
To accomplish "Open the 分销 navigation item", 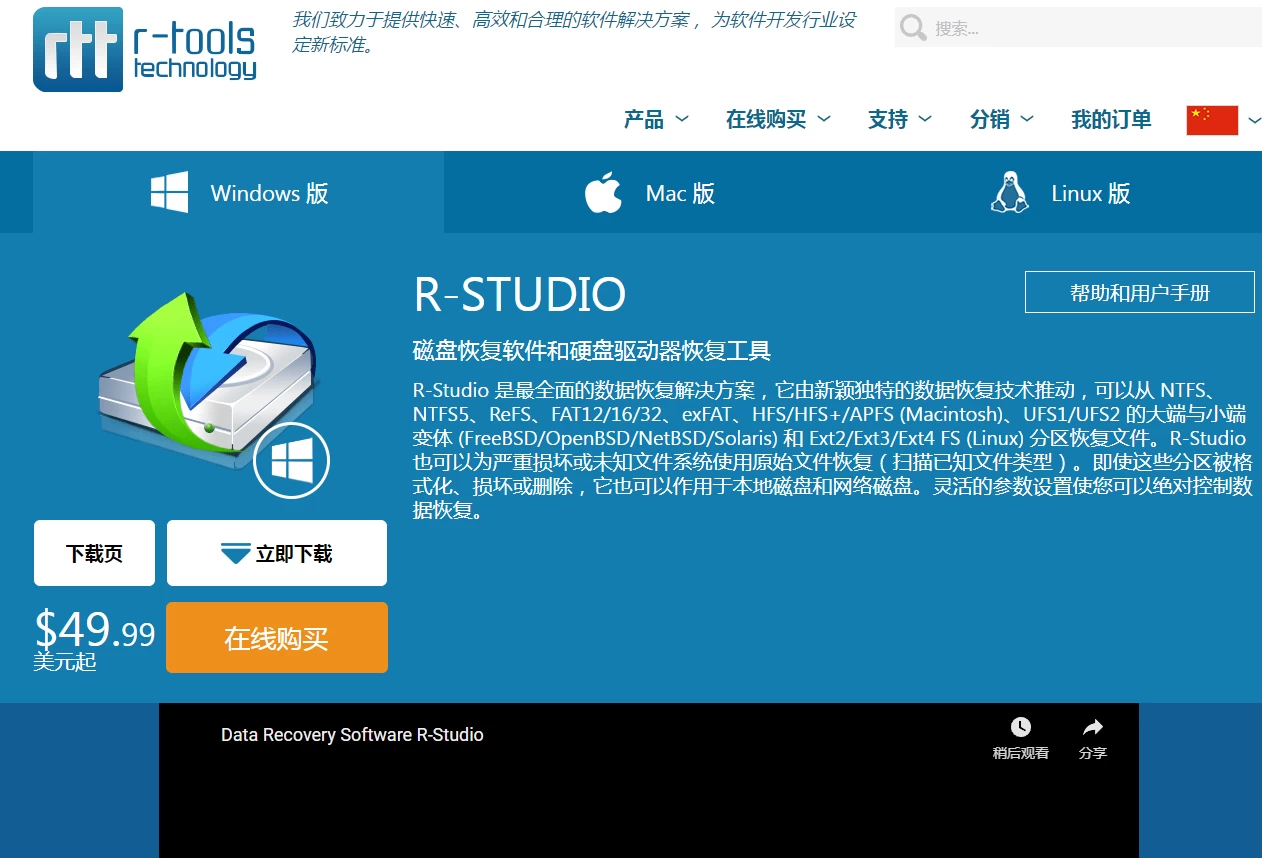I will [990, 120].
